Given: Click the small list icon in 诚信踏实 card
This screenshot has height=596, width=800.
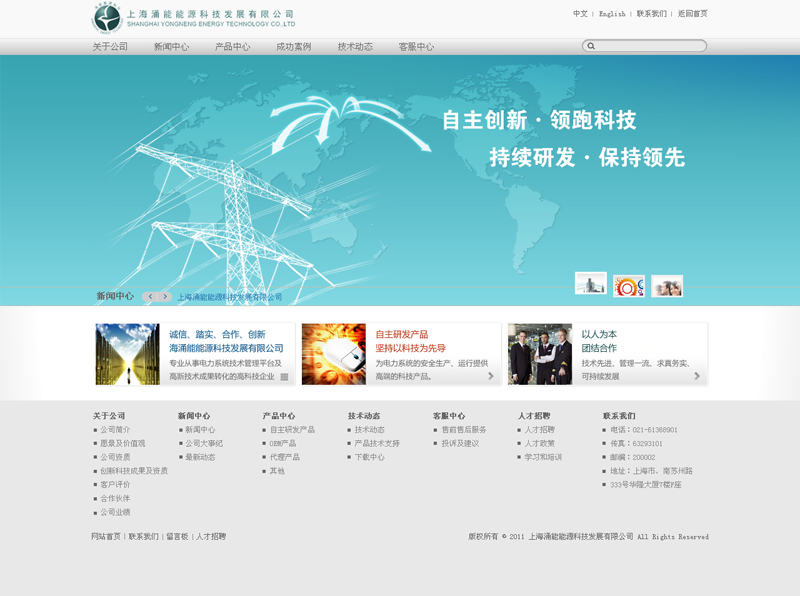Looking at the screenshot, I should 284,377.
